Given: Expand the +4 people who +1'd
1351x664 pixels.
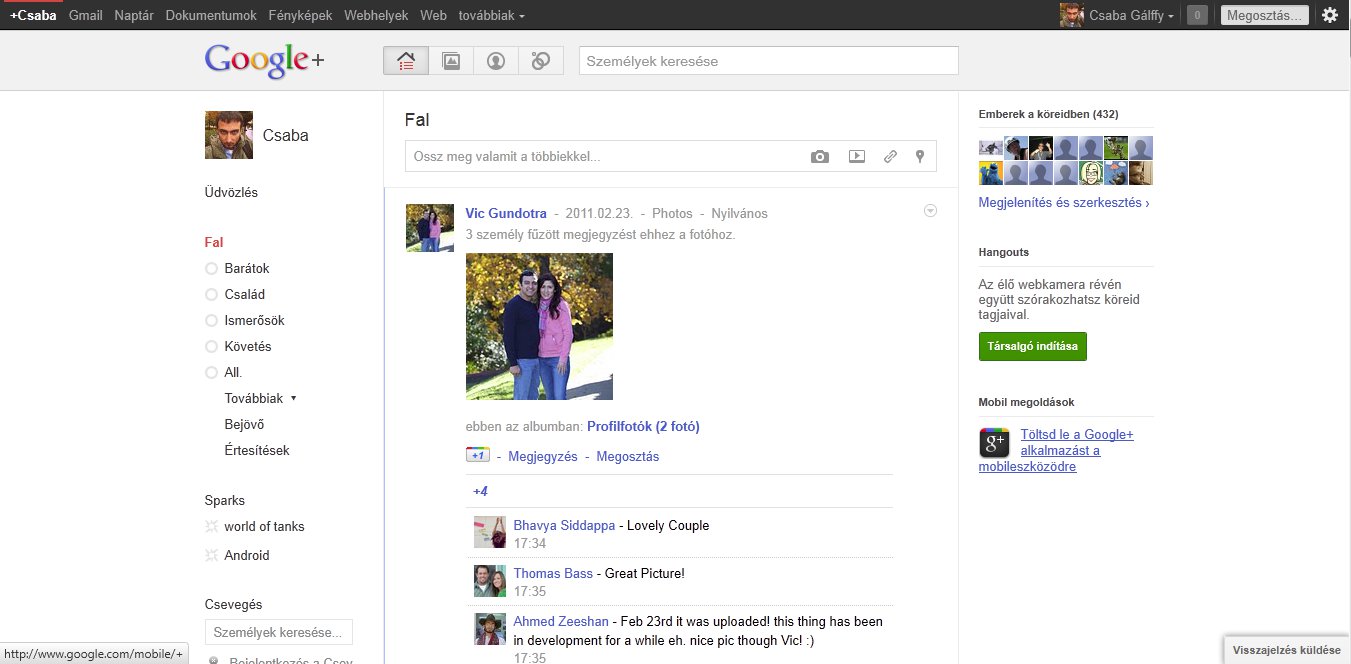Looking at the screenshot, I should 480,491.
